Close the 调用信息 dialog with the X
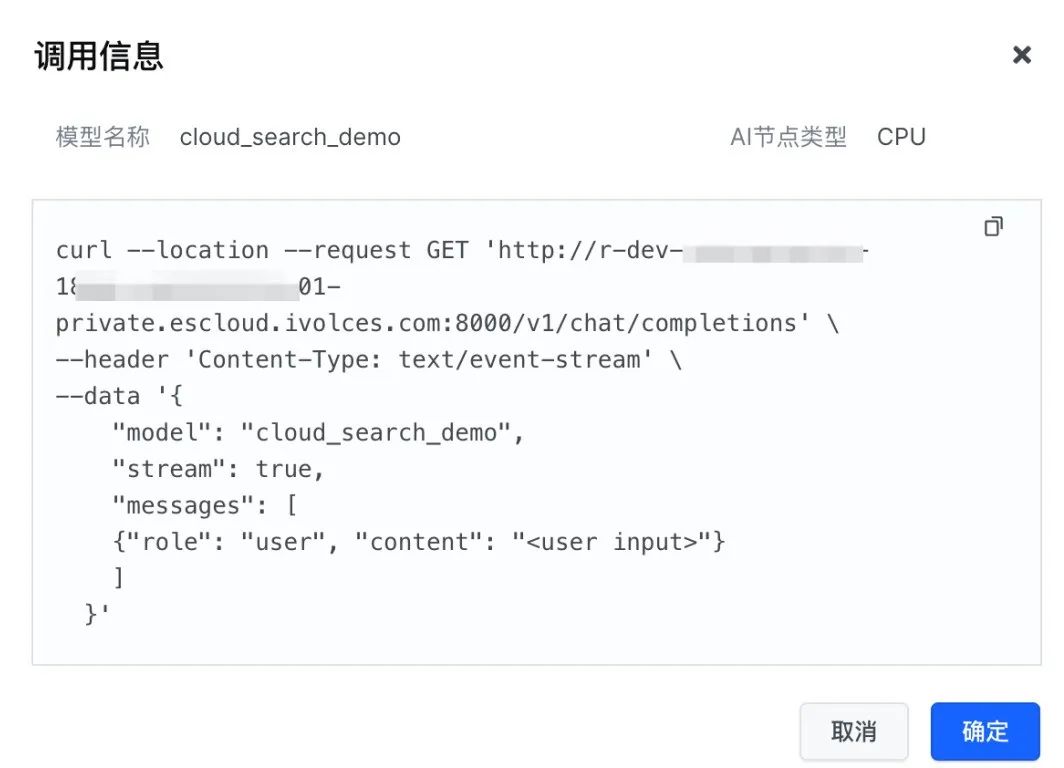 coord(1021,55)
